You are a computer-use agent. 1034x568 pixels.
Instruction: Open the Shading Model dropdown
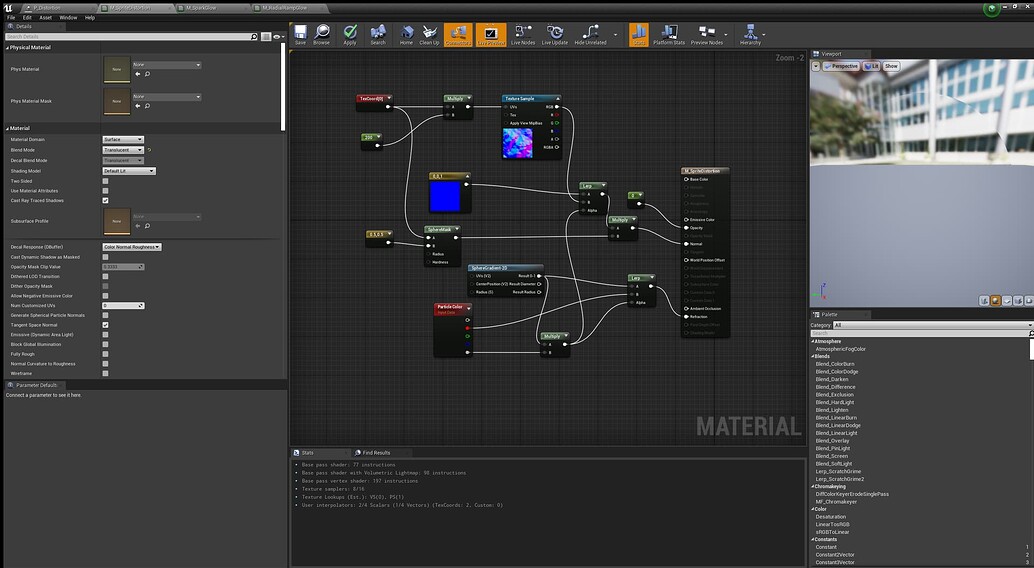point(129,171)
